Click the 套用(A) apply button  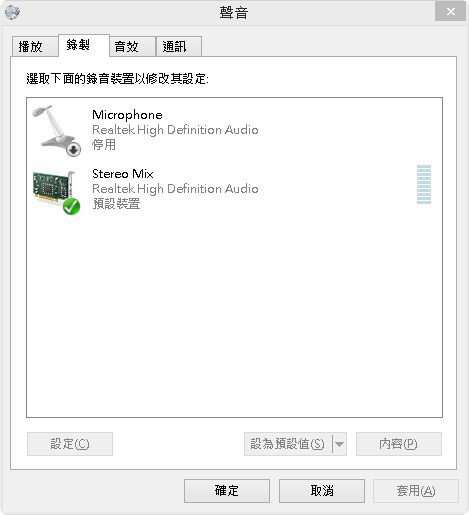[416, 491]
